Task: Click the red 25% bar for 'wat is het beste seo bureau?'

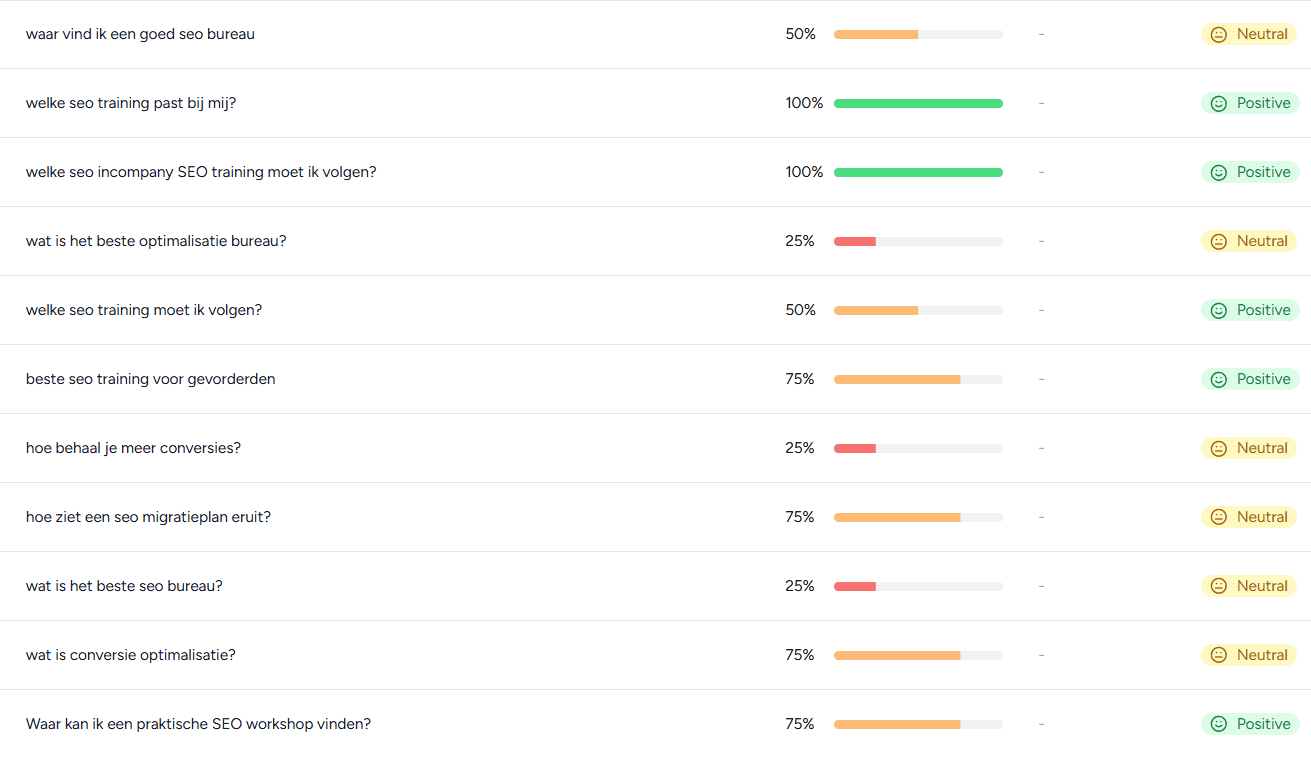Action: click(855, 586)
